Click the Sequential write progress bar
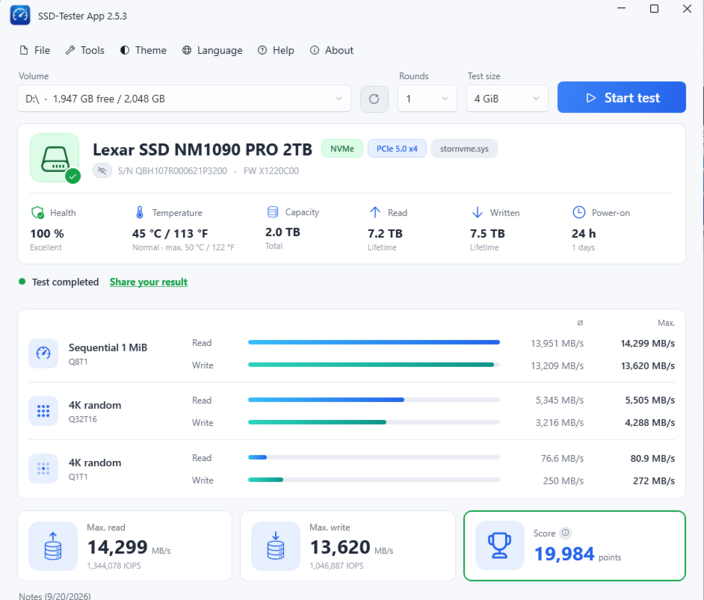 (x=374, y=365)
